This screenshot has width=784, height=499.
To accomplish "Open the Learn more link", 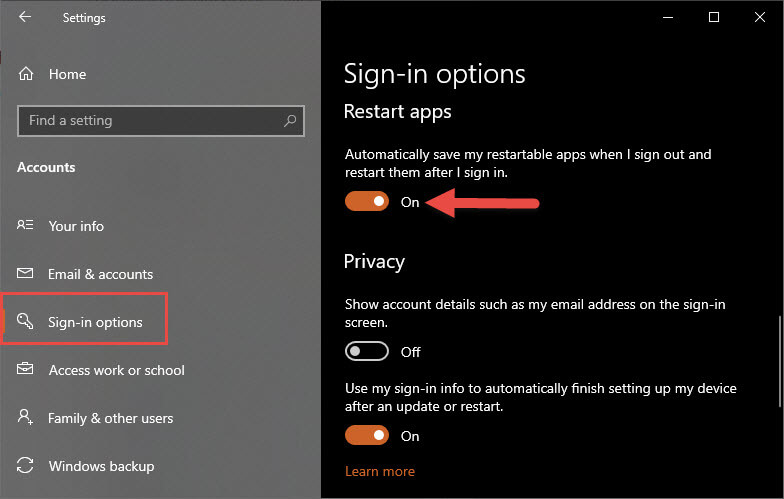I will pyautogui.click(x=380, y=471).
